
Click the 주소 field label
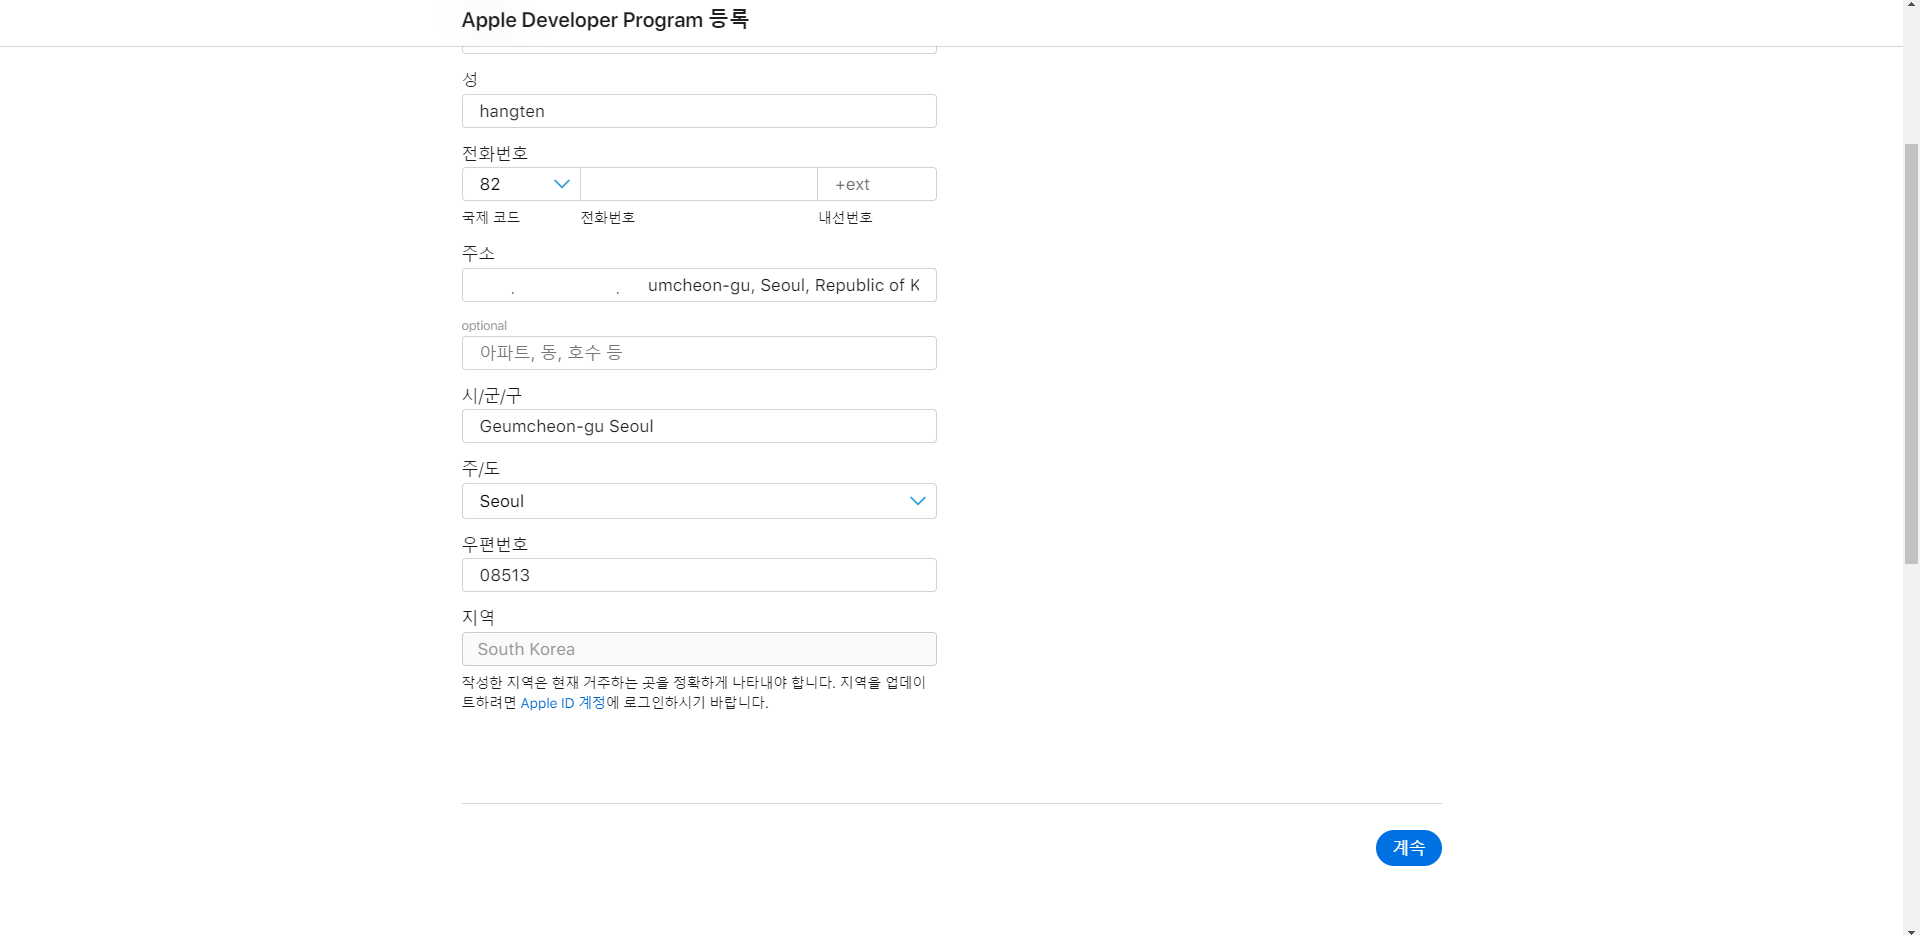(x=478, y=253)
